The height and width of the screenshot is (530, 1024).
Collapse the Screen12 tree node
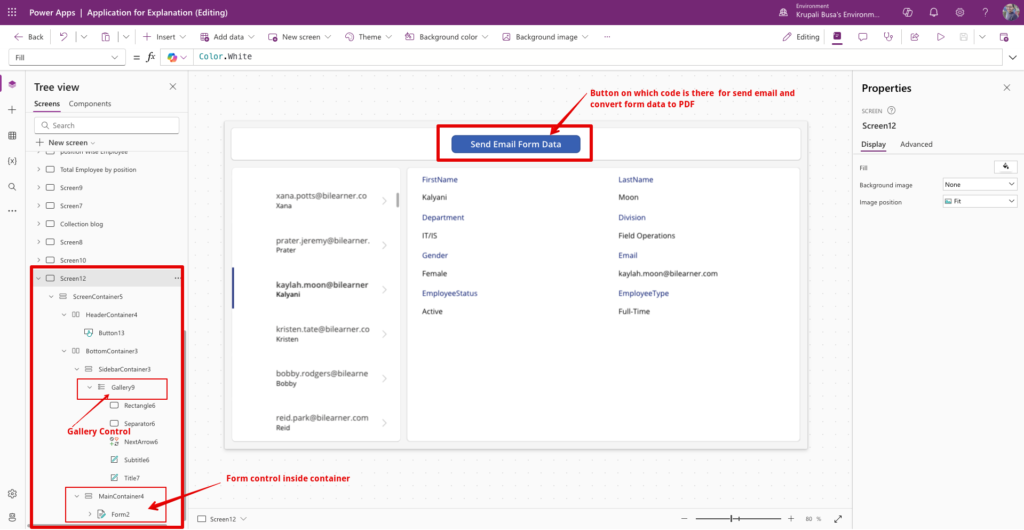pos(38,278)
